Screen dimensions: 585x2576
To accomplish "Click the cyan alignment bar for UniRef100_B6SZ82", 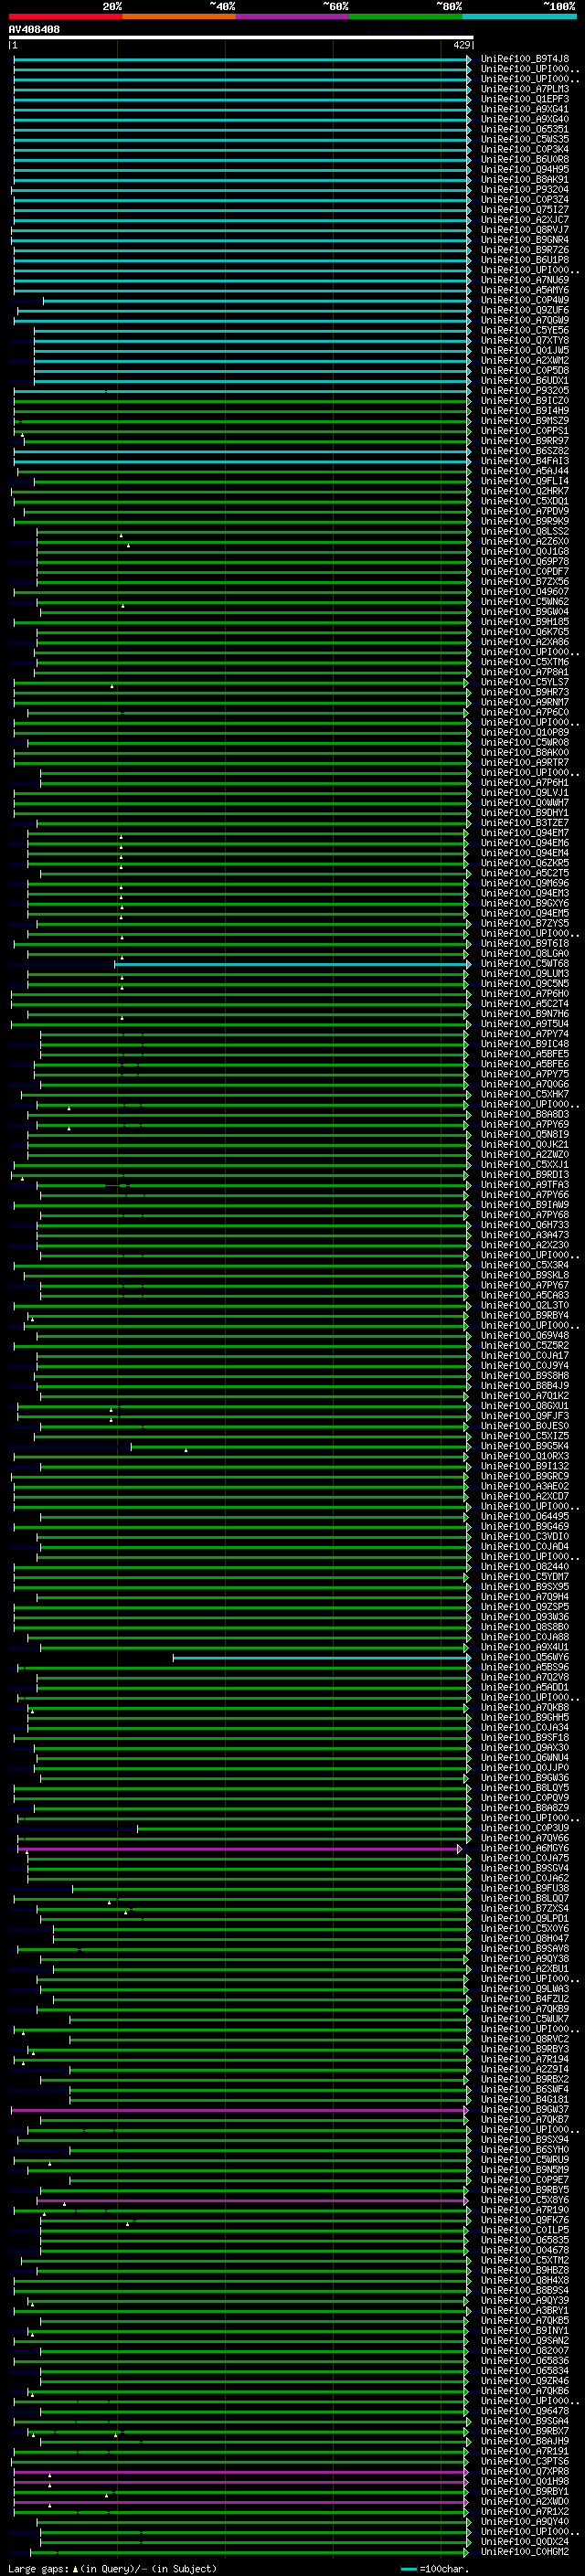I will [x=241, y=451].
